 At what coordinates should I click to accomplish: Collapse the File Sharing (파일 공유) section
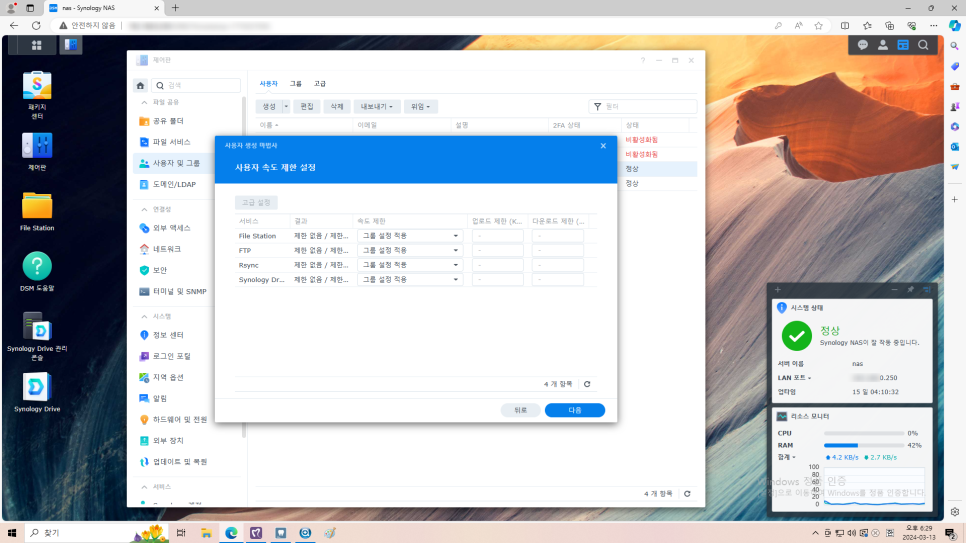pos(144,102)
